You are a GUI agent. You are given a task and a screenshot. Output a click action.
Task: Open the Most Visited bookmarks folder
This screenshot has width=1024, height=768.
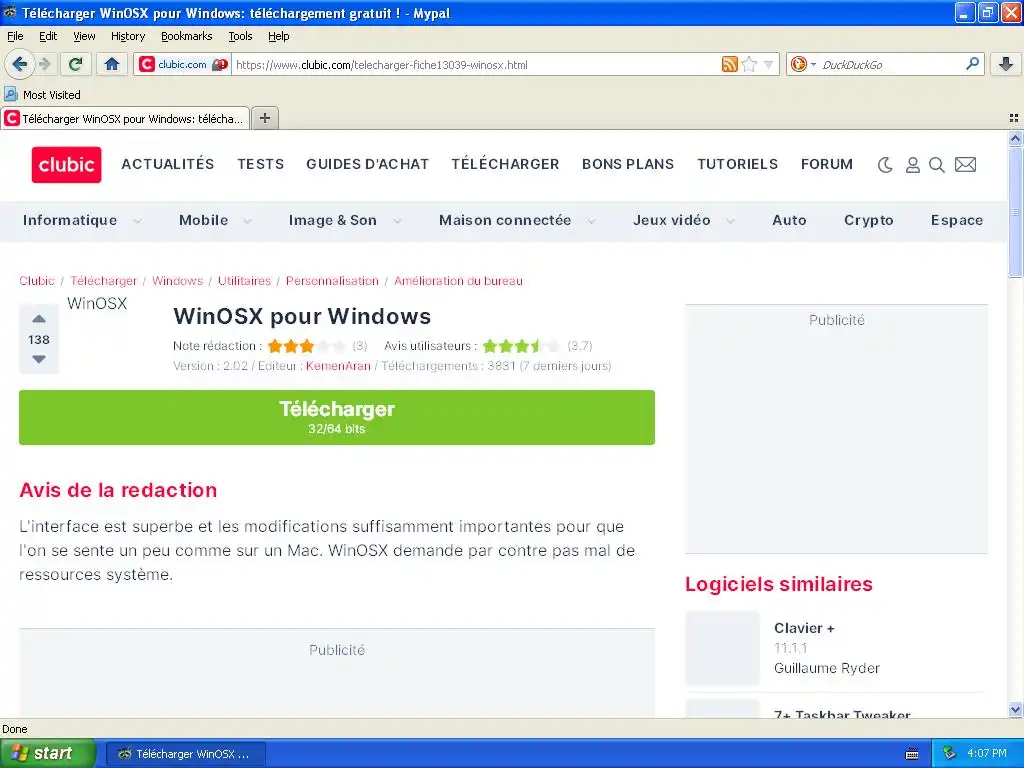(42, 95)
